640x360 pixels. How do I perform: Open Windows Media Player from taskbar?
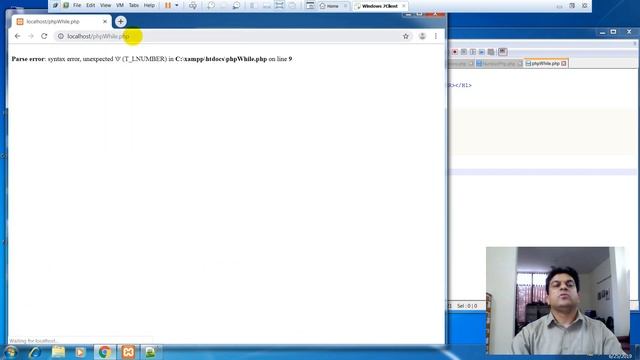click(x=80, y=352)
